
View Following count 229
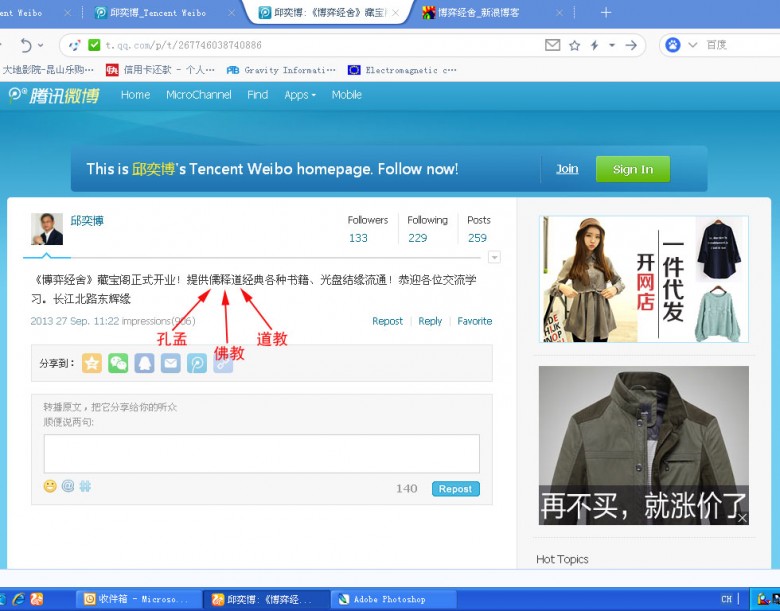tap(418, 238)
